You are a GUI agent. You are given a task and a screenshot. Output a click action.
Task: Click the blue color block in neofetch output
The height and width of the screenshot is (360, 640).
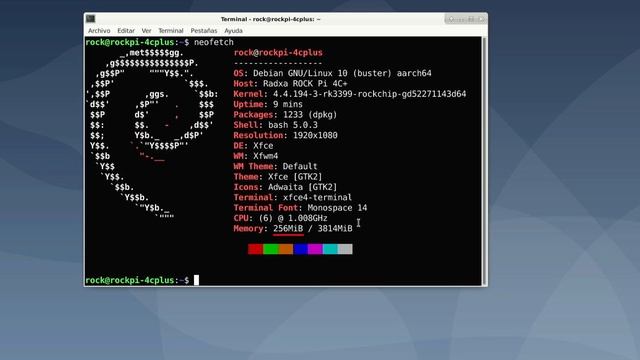(300, 249)
